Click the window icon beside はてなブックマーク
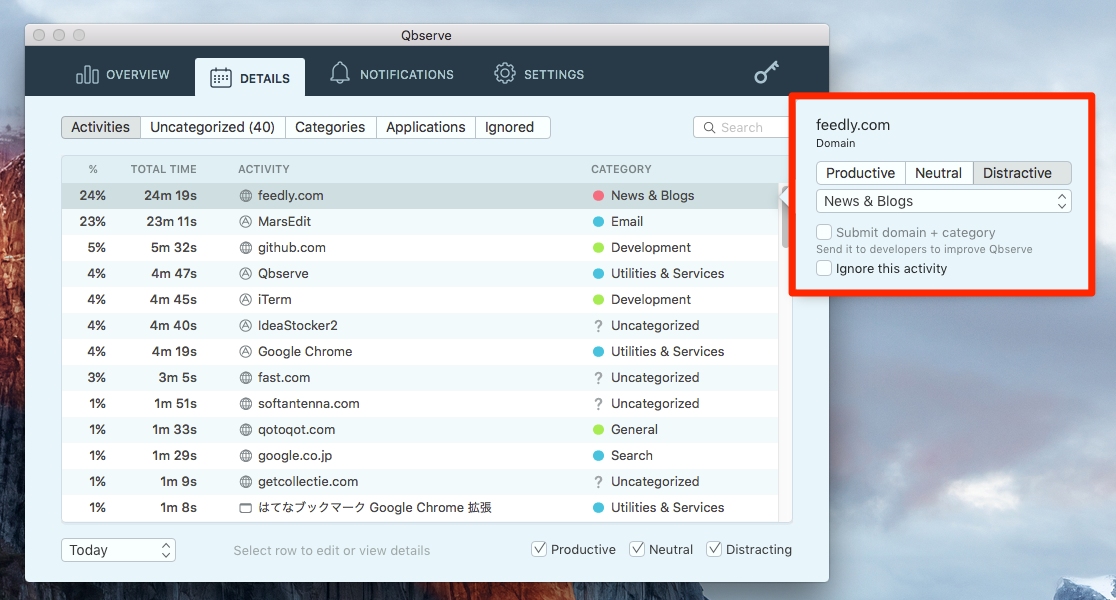1116x600 pixels. [246, 508]
